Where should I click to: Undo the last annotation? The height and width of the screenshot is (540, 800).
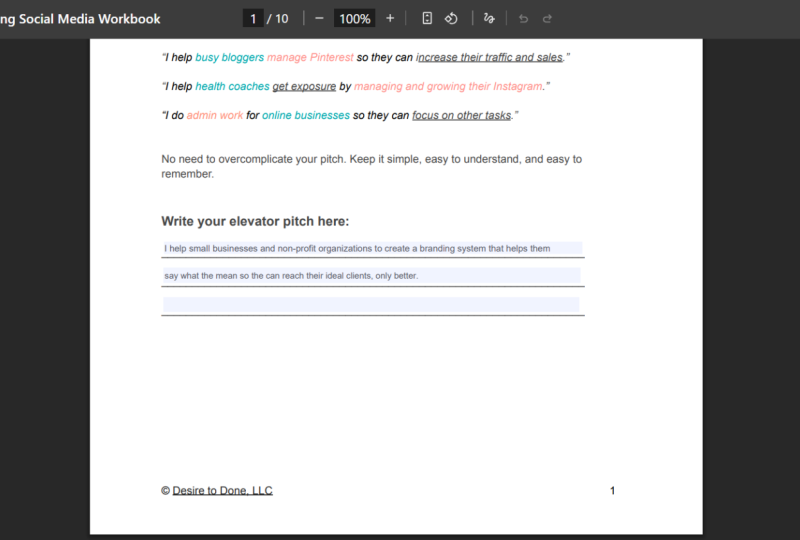(x=523, y=19)
